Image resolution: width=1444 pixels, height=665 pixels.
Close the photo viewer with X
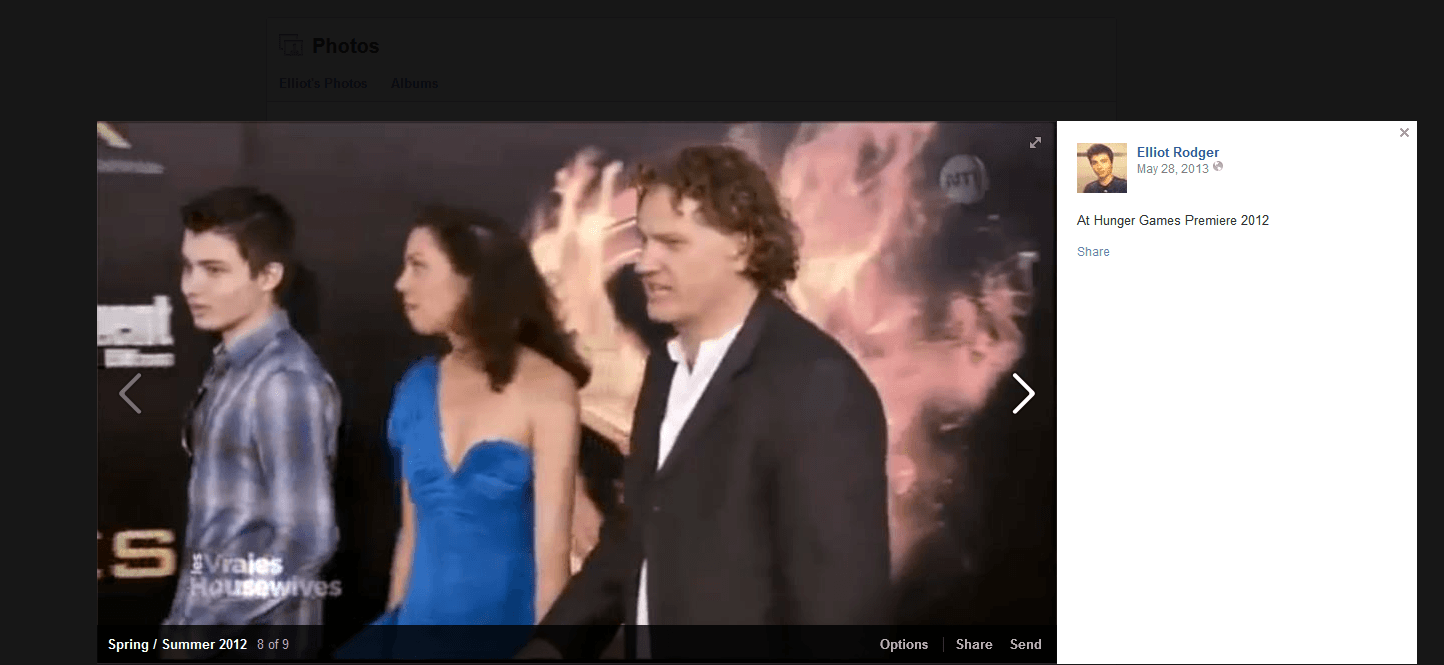click(1404, 132)
